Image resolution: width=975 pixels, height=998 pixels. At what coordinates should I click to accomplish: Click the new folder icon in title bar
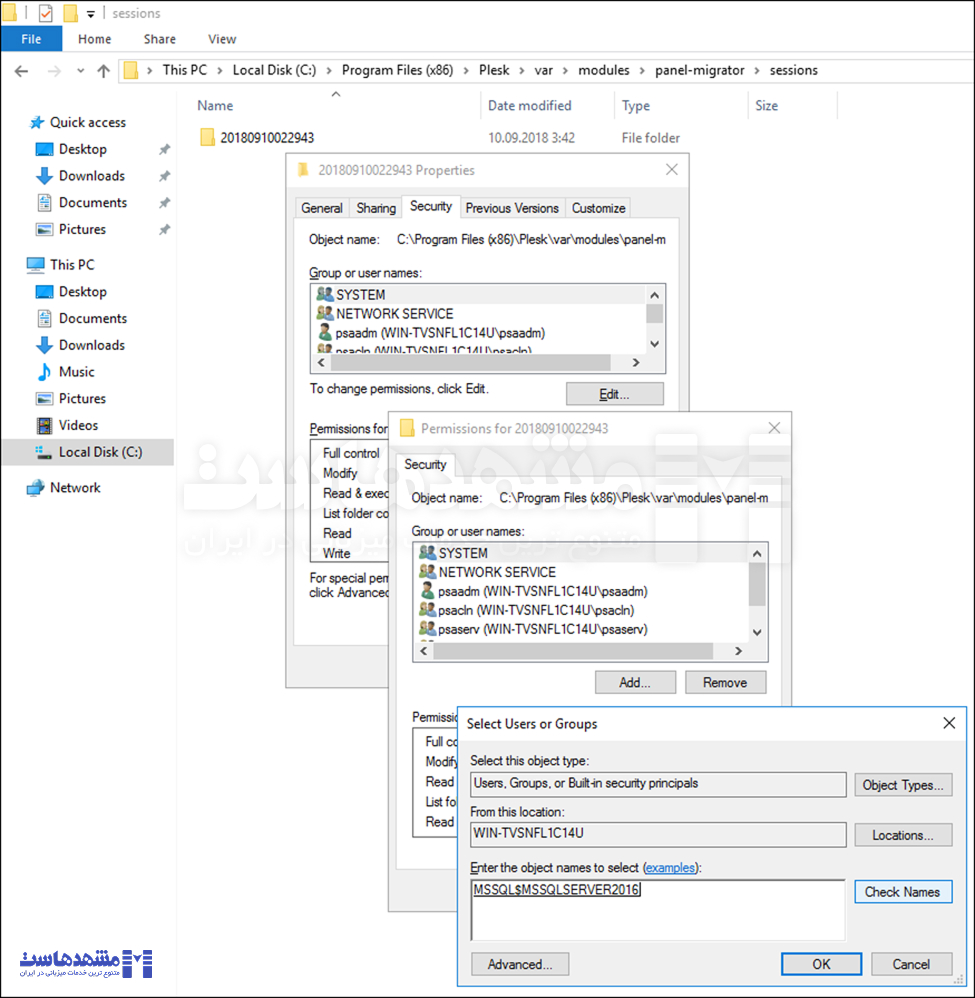70,13
